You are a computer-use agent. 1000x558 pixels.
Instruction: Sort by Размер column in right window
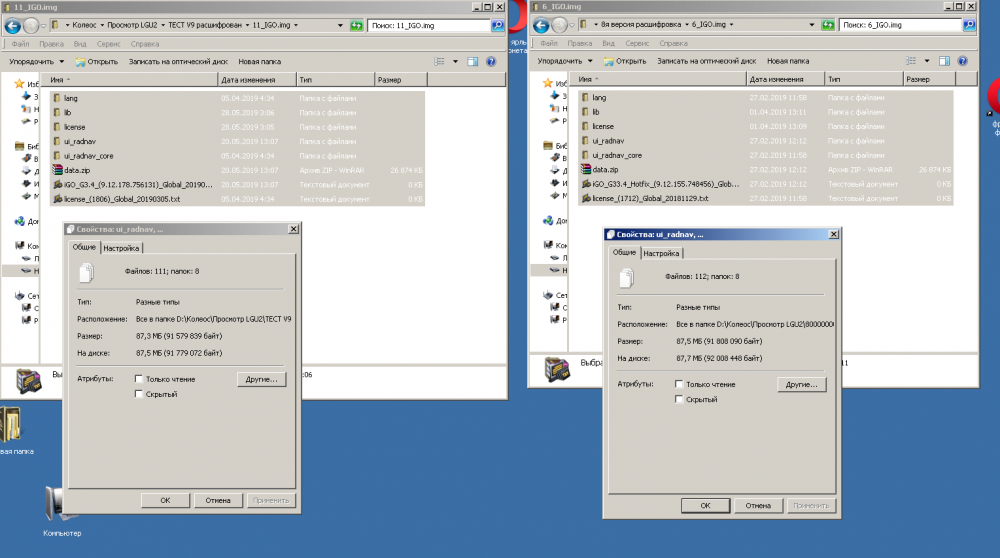pyautogui.click(x=929, y=79)
